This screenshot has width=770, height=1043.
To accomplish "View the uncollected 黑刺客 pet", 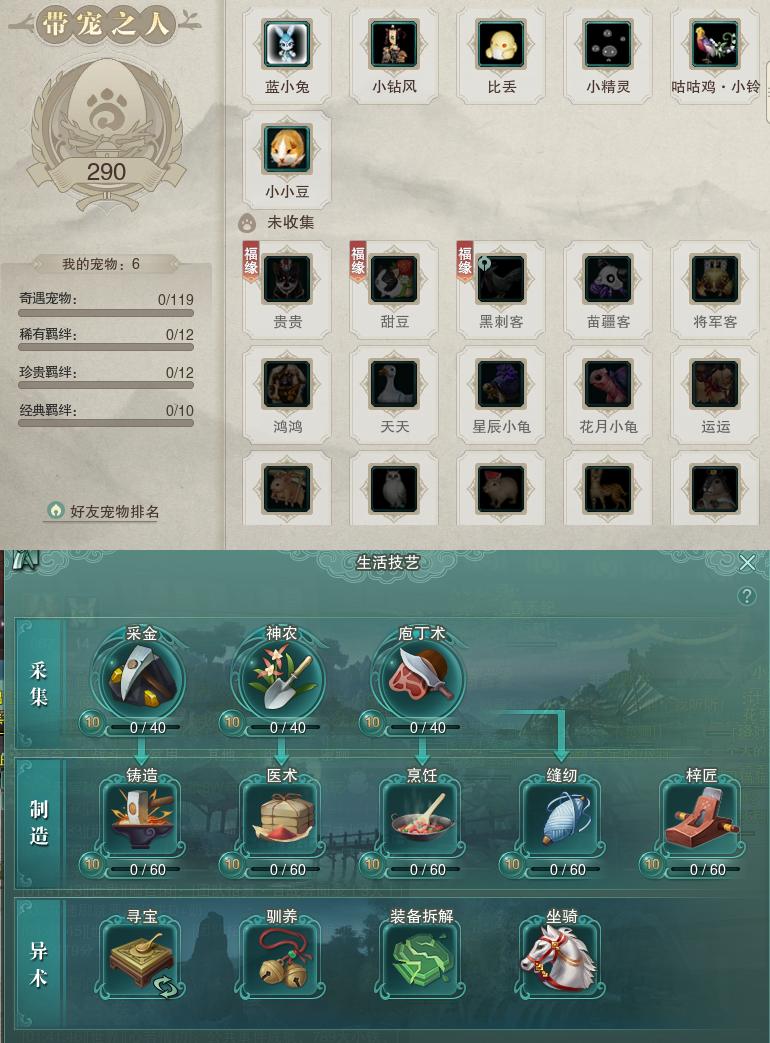I will tap(501, 279).
